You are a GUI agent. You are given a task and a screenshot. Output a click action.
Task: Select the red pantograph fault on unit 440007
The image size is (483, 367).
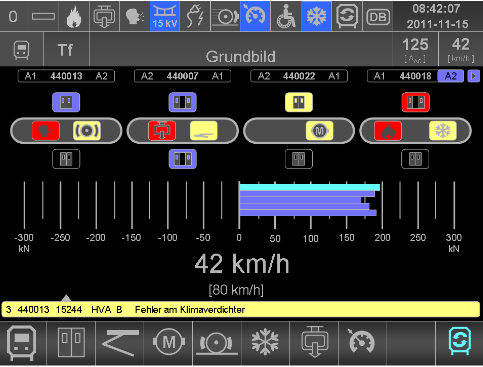(162, 131)
